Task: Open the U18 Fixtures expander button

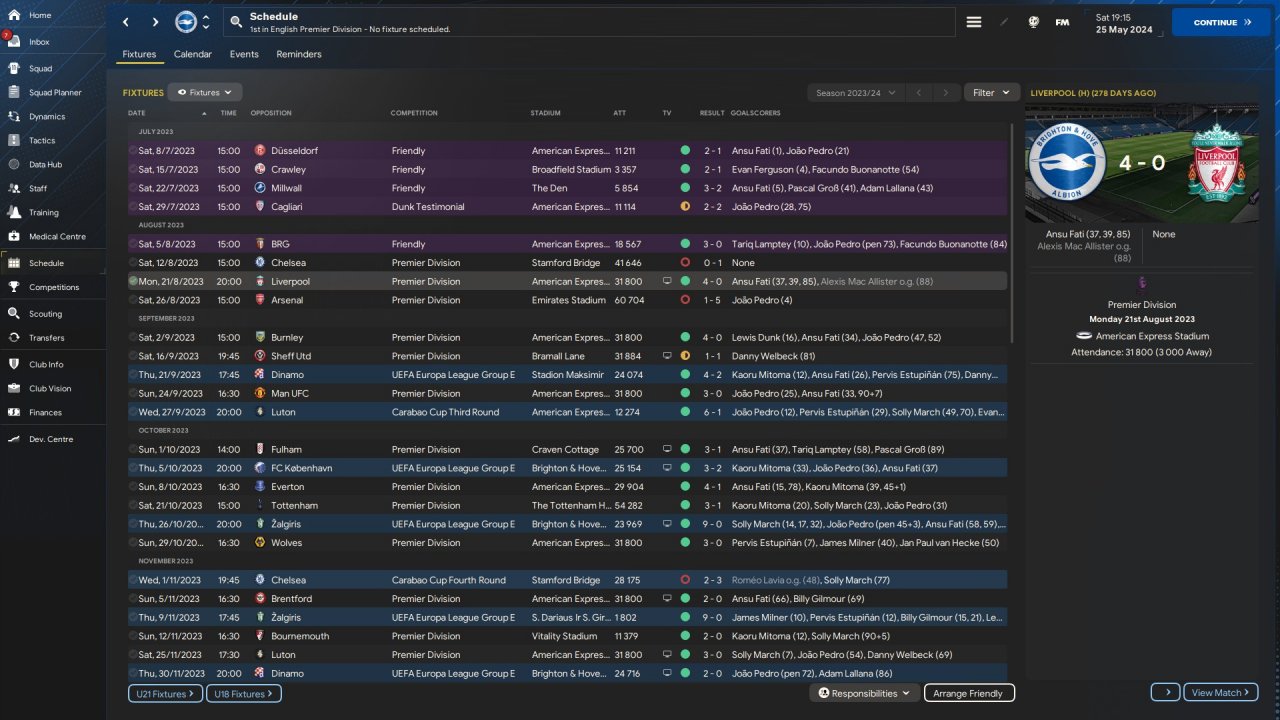Action: coord(244,693)
